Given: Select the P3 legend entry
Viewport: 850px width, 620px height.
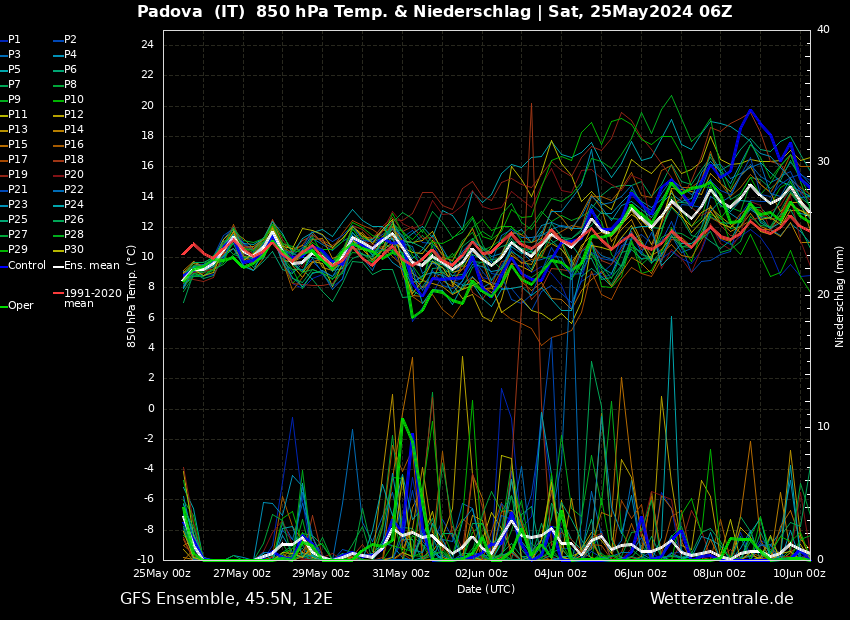Looking at the screenshot, I should pos(14,55).
